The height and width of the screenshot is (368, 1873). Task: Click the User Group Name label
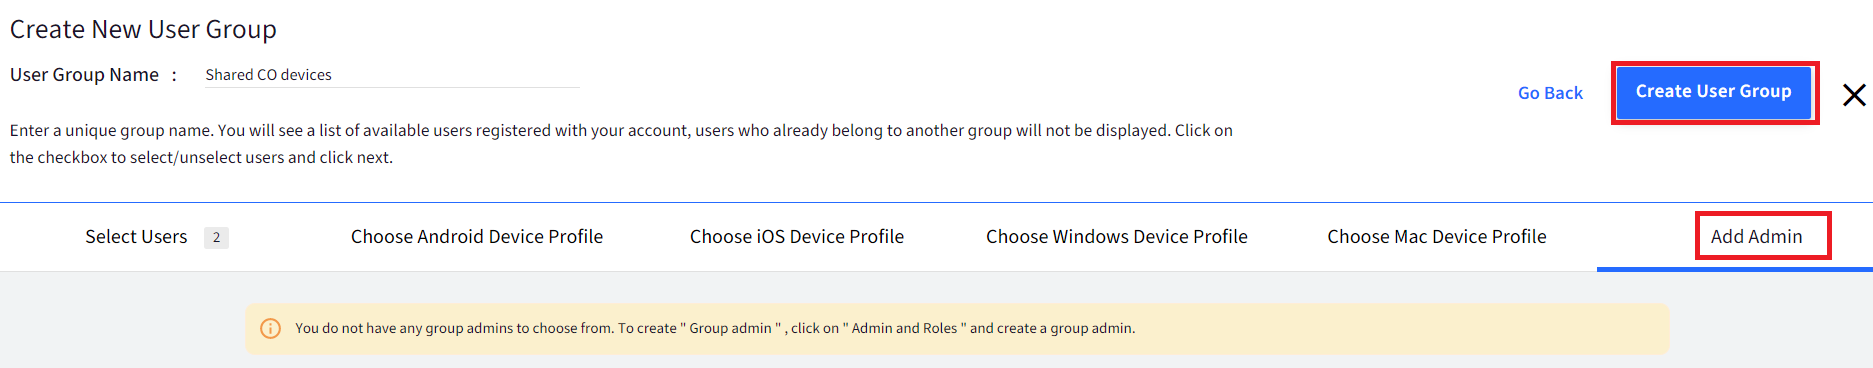point(84,75)
